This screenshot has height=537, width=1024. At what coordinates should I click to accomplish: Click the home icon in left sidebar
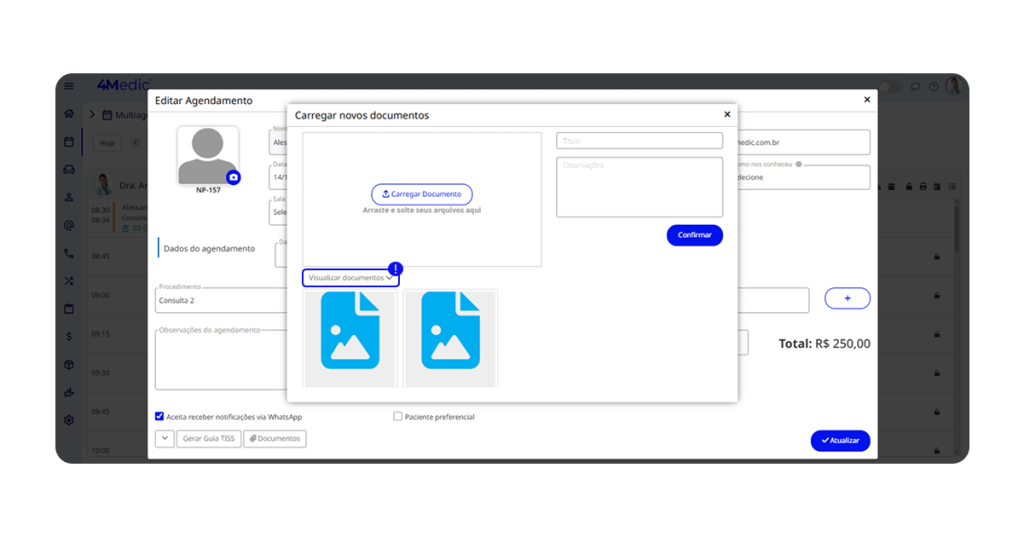click(x=69, y=114)
